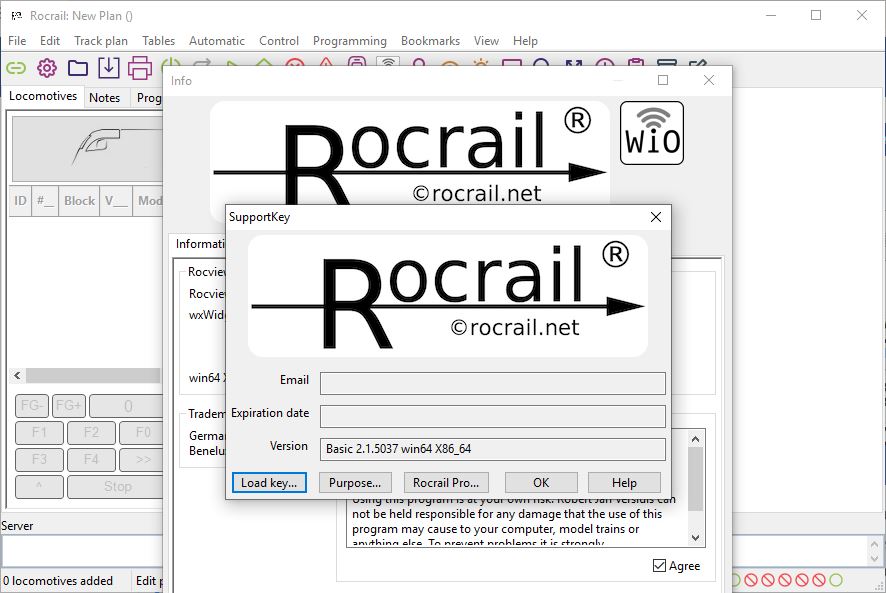Click the Purpose... button

click(355, 483)
